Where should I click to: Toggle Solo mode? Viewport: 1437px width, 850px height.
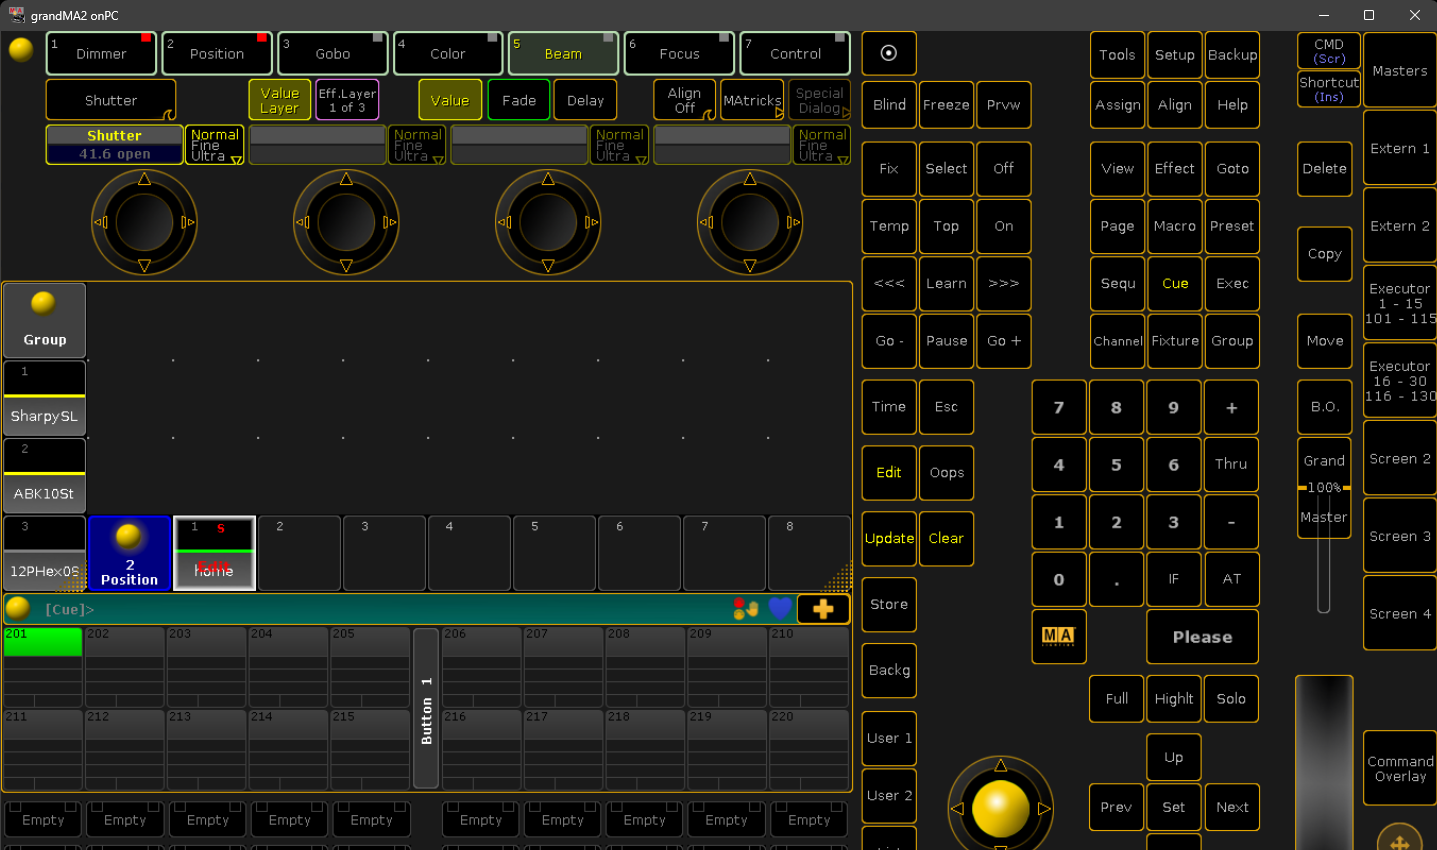(1232, 698)
